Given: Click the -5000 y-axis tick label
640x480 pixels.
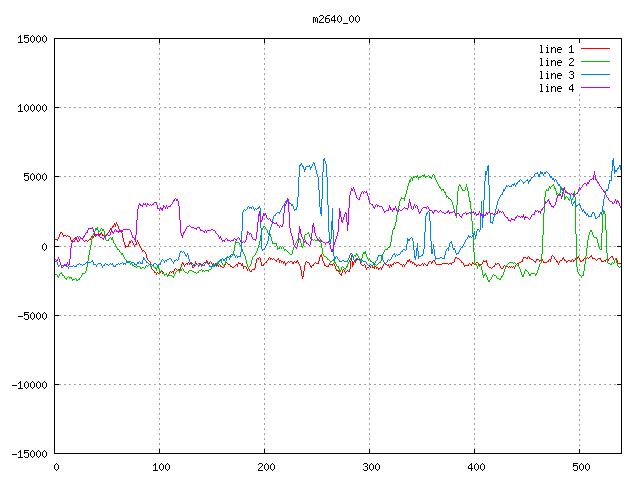Looking at the screenshot, I should pos(32,315).
